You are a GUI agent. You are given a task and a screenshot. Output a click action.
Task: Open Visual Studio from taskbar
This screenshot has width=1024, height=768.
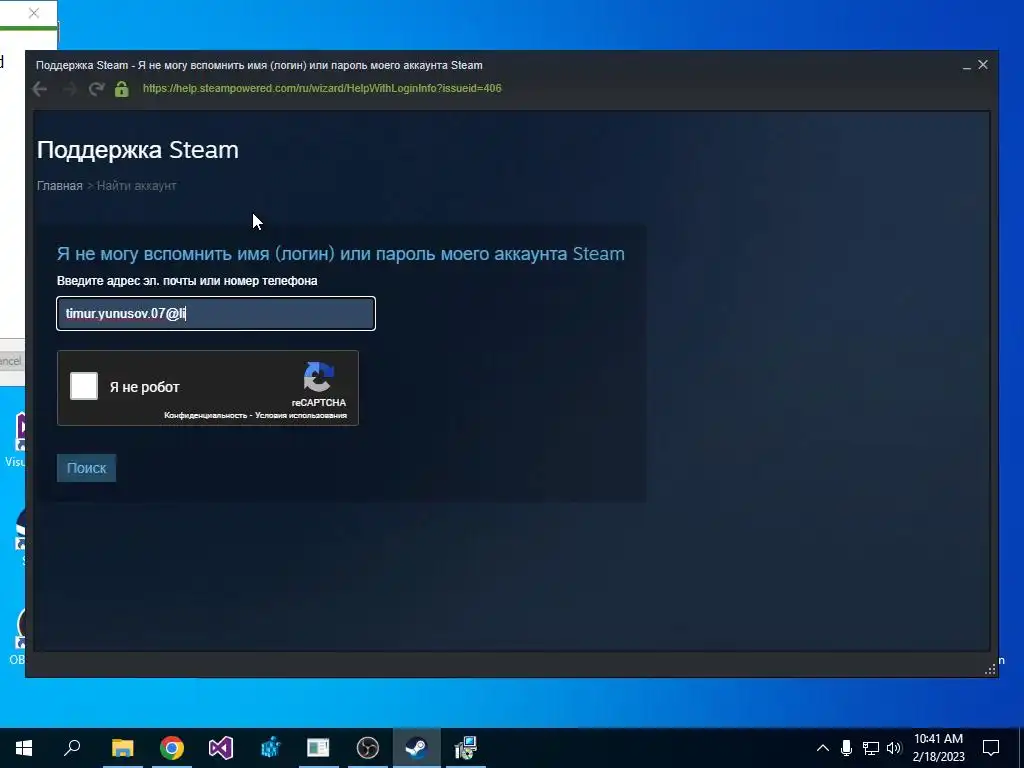[221, 748]
